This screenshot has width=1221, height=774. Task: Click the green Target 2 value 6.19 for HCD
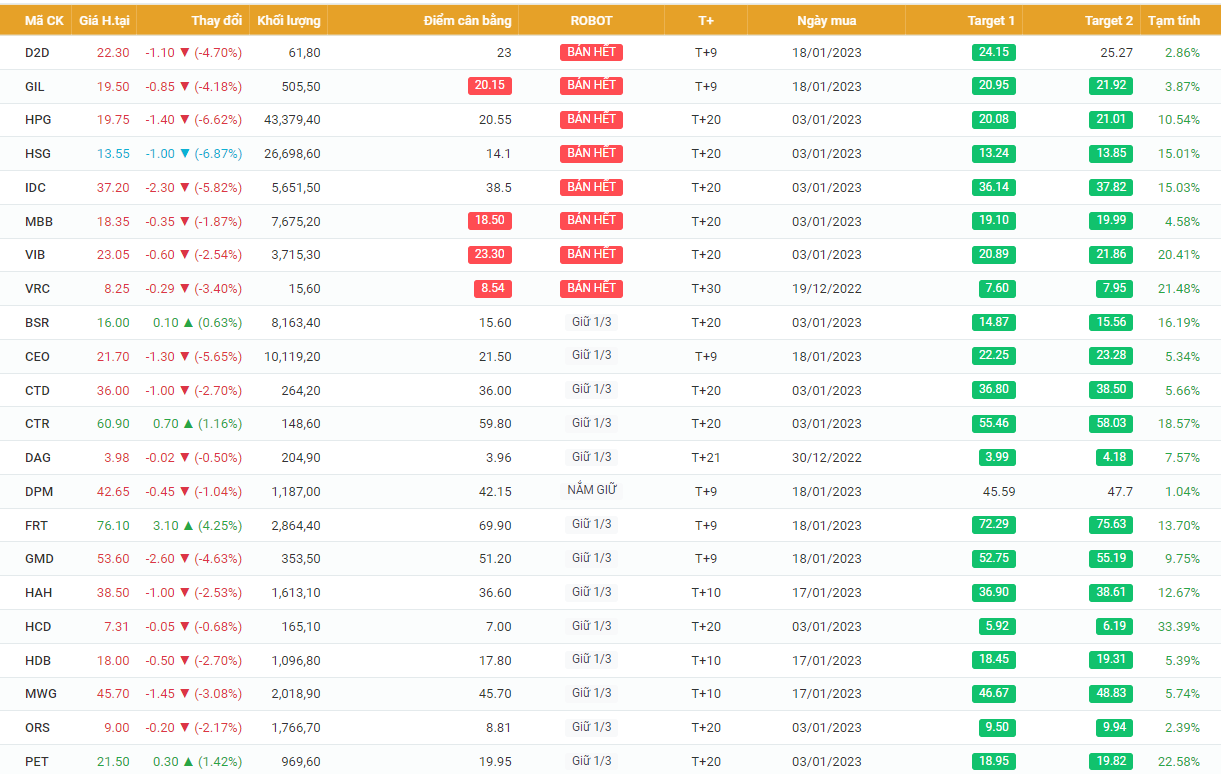pyautogui.click(x=1115, y=627)
